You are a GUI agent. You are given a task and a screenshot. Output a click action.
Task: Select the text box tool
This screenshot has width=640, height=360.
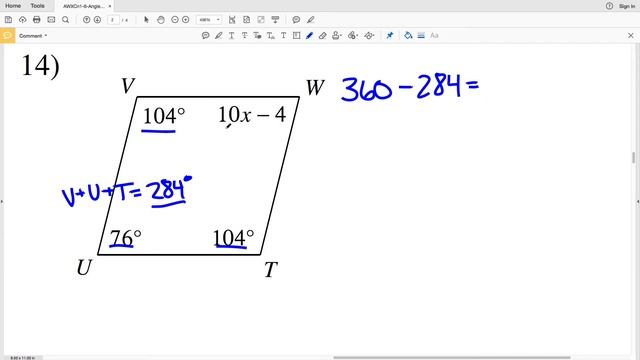(x=296, y=36)
